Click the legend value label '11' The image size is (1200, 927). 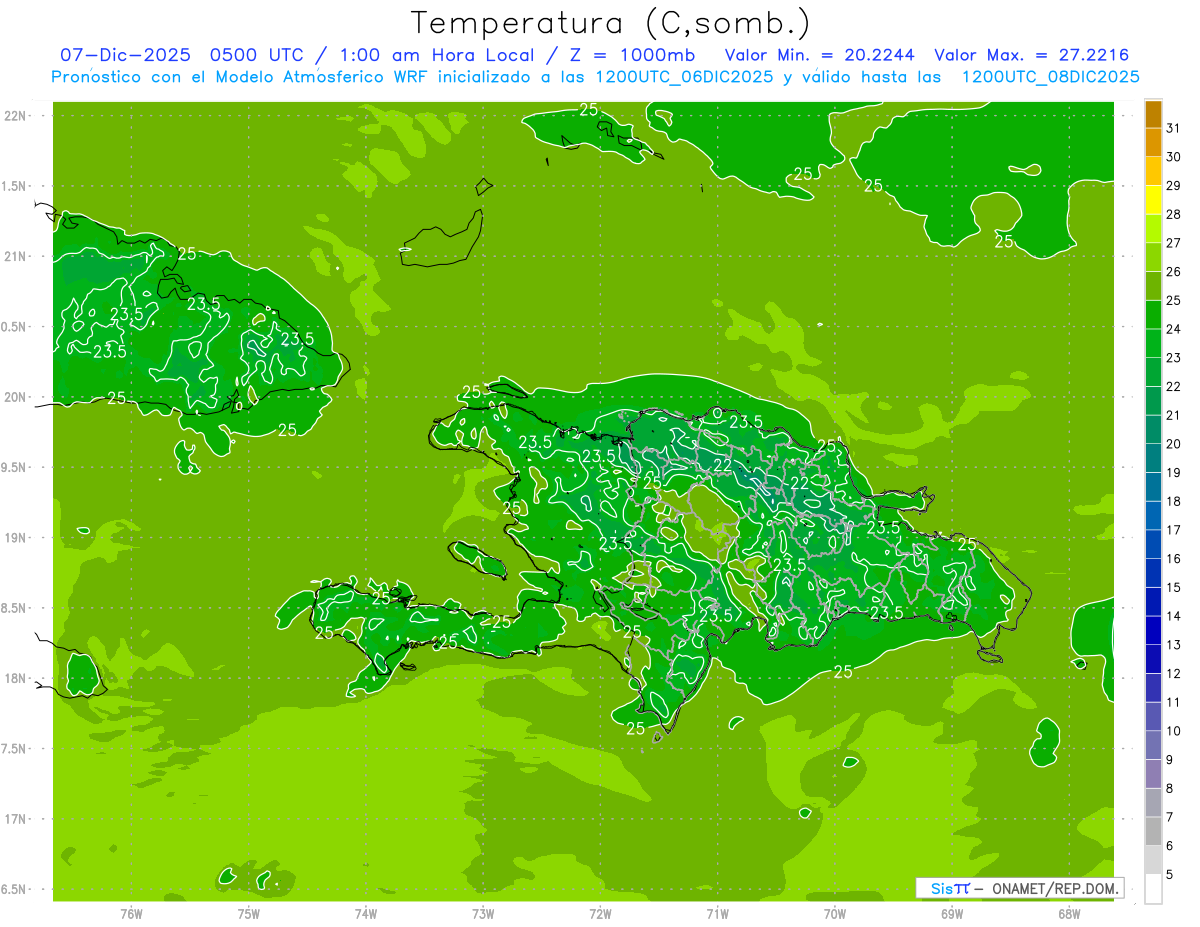(x=1174, y=702)
